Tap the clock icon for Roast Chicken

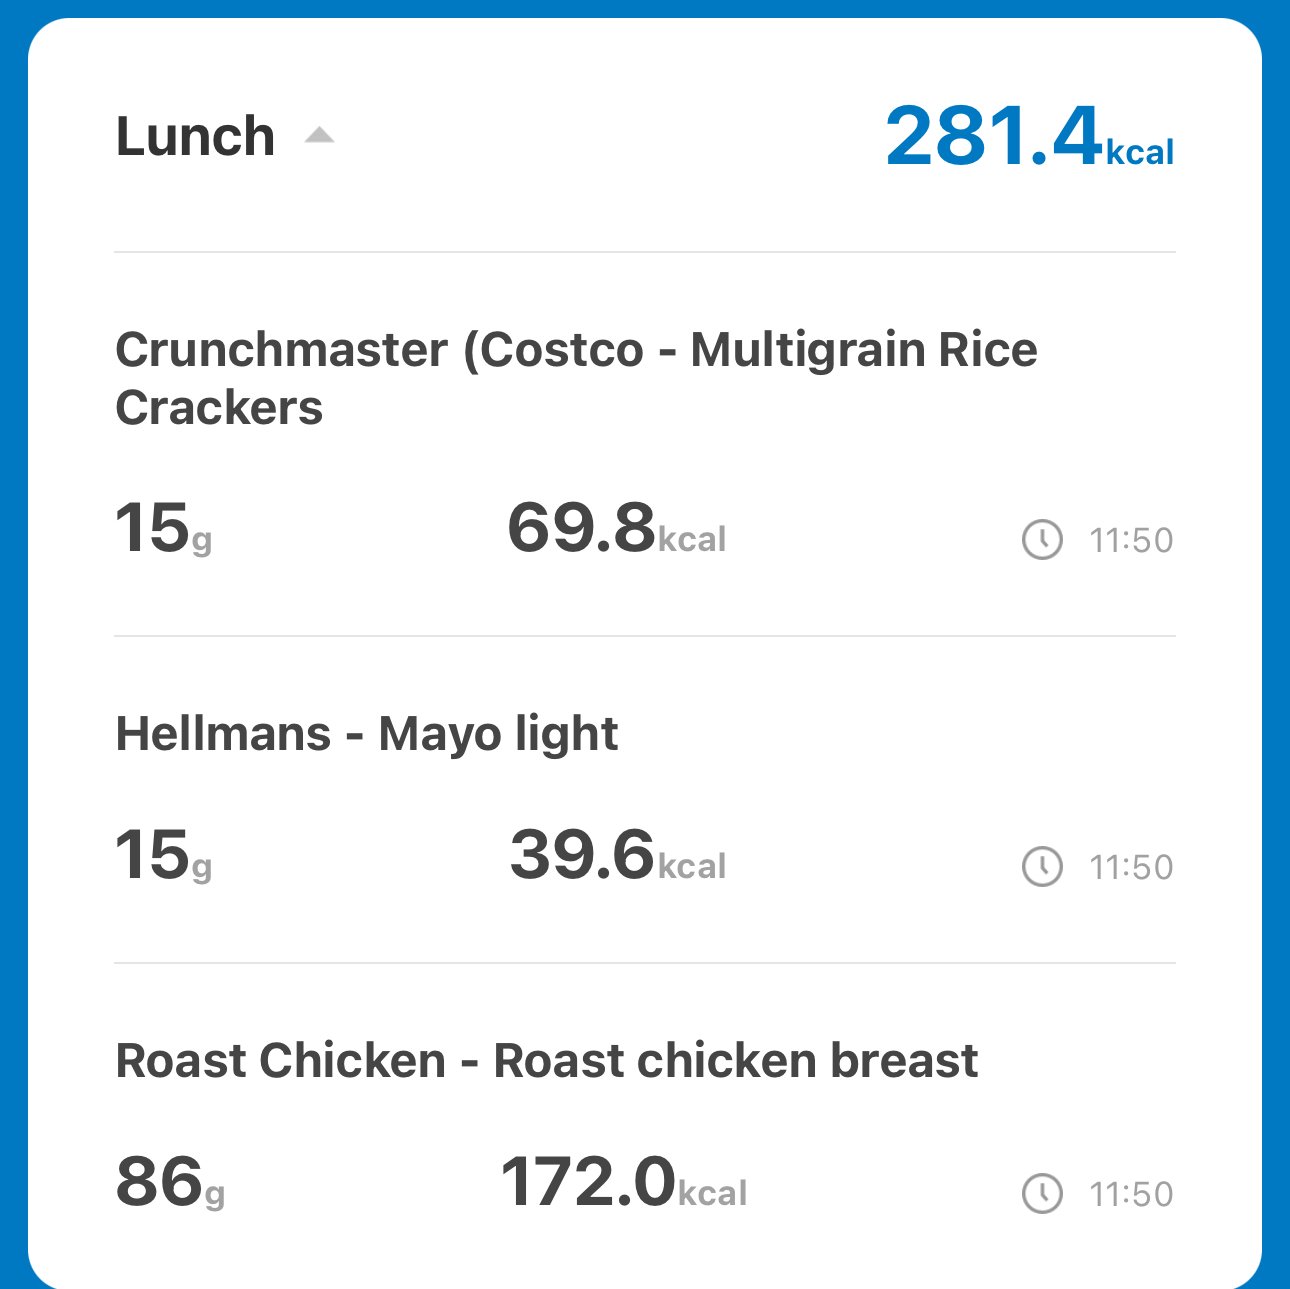[x=1042, y=1194]
